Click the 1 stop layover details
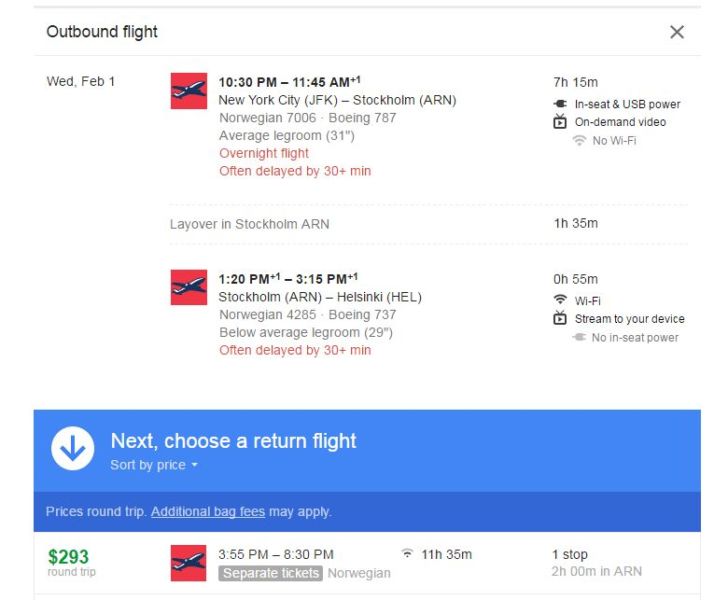The image size is (728, 600). coord(570,554)
